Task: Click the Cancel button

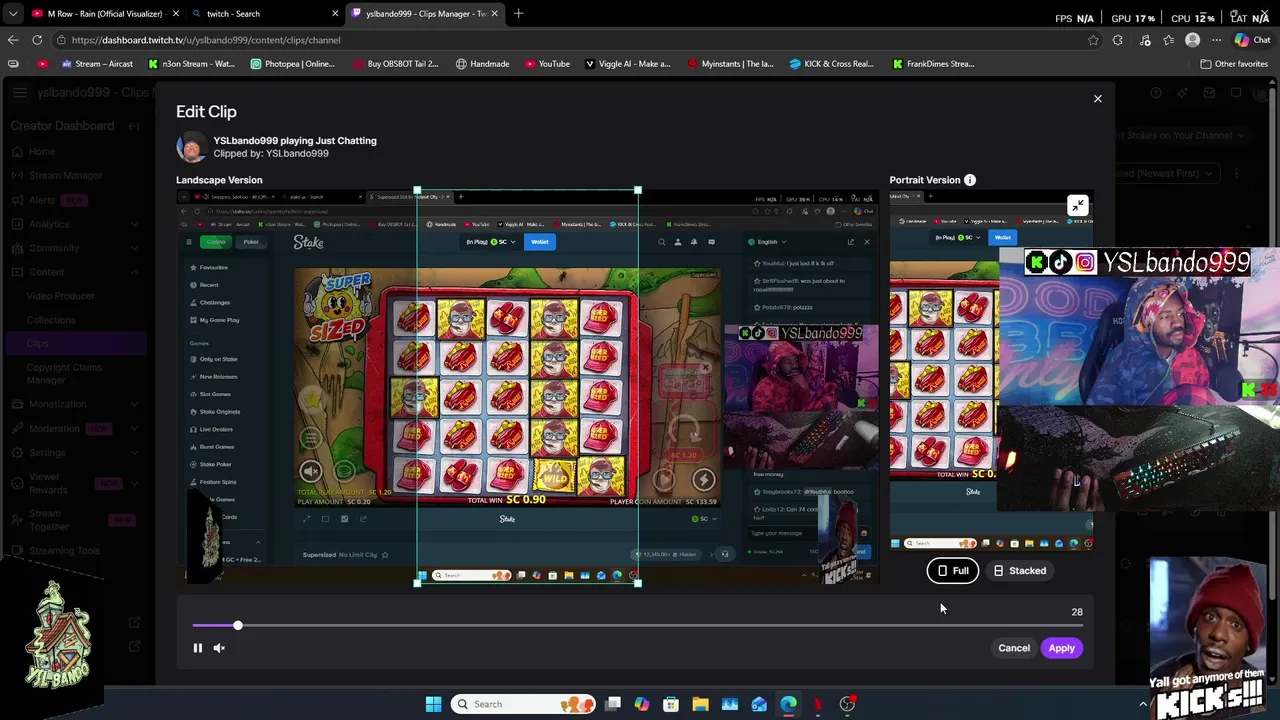Action: (x=1013, y=648)
